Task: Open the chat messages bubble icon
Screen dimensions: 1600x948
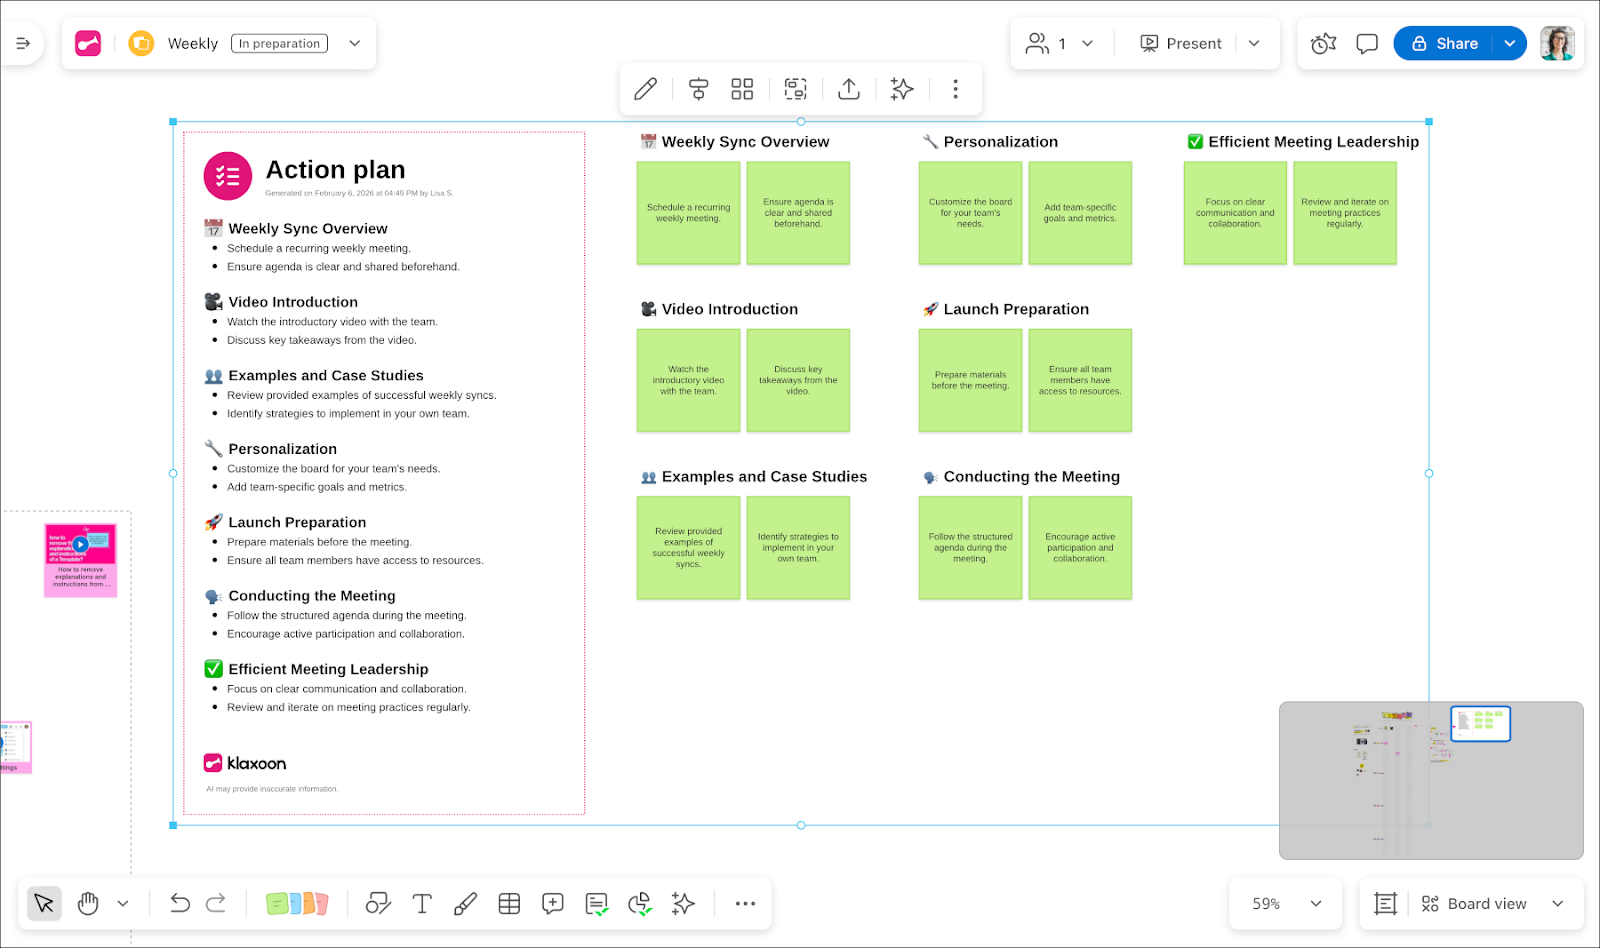Action: (x=1367, y=44)
